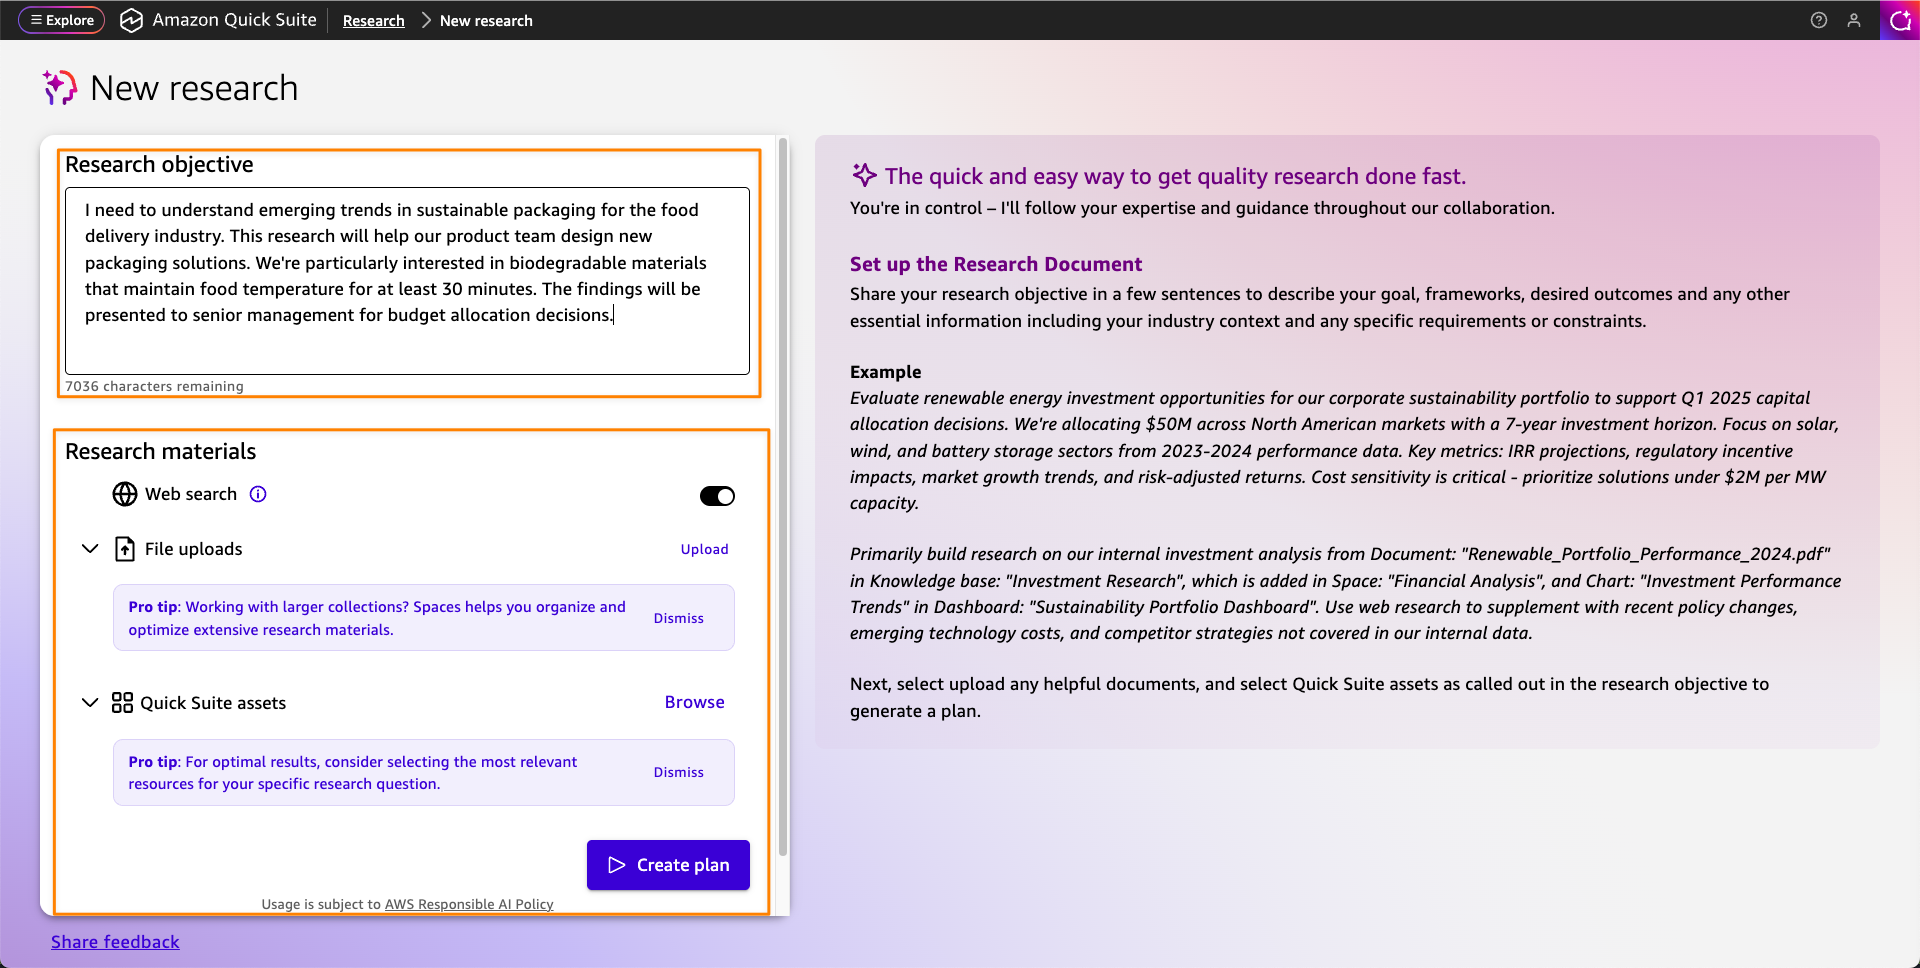The height and width of the screenshot is (968, 1920).
Task: Dismiss the optimal results pro tip
Action: 678,772
